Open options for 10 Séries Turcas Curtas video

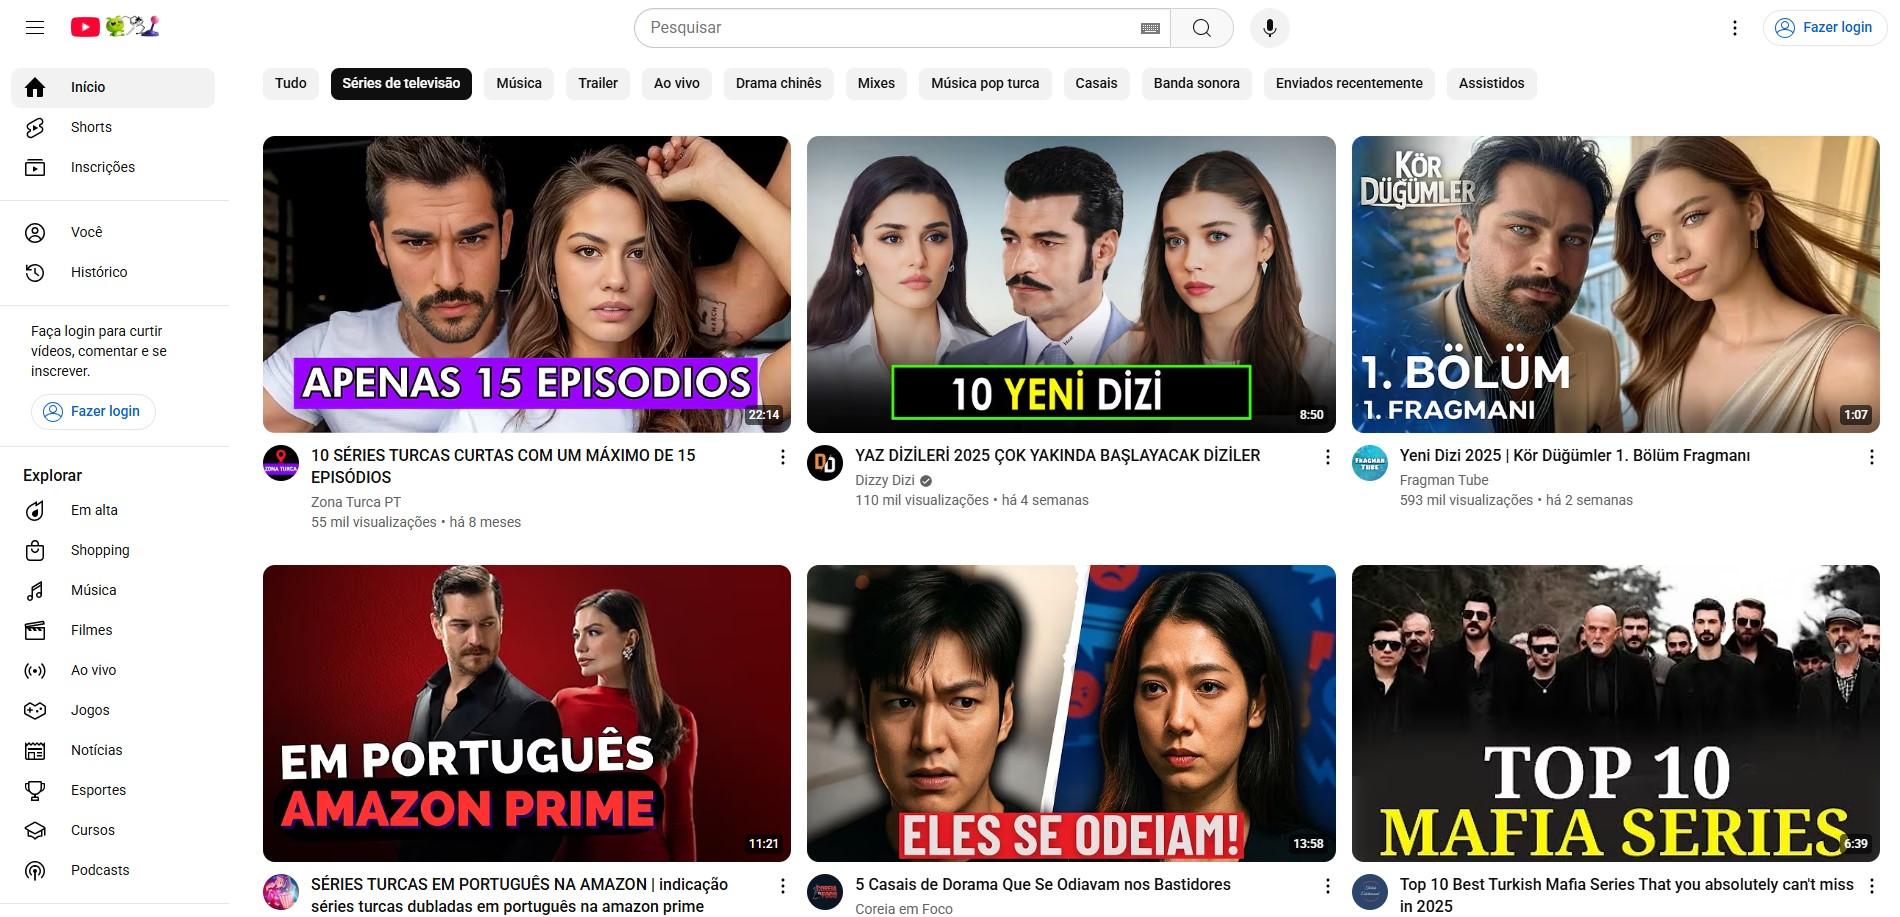[782, 457]
